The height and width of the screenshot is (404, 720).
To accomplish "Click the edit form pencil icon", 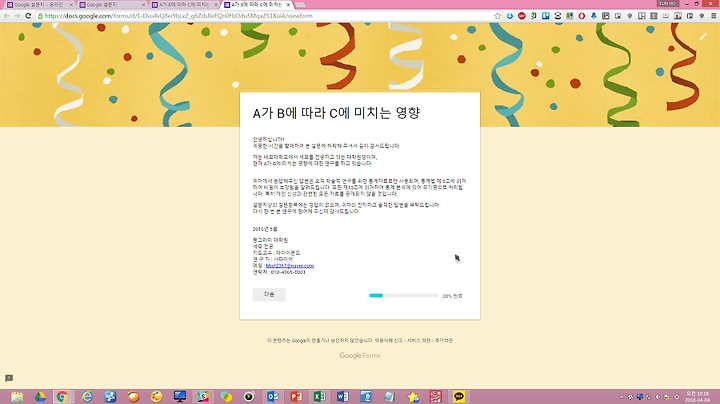I will (x=703, y=36).
